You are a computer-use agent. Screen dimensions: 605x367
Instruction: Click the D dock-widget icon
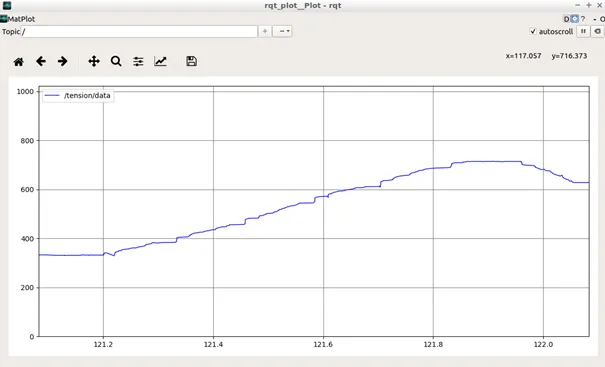(566, 19)
